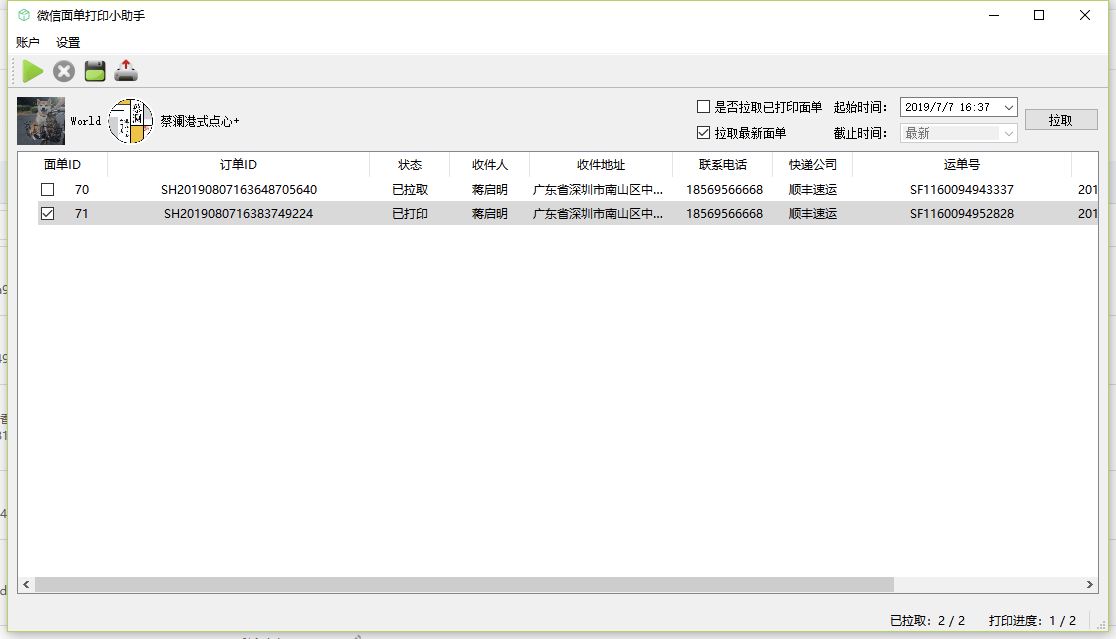Screen dimensions: 1116x639
Task: Uncheck the row 71 checkbox
Action: 48,213
